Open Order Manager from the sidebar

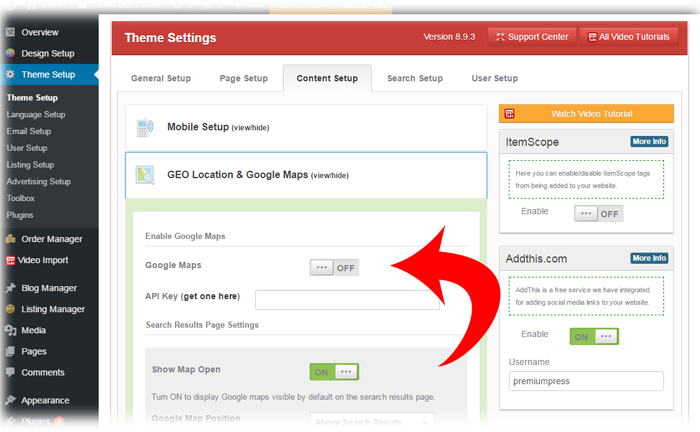(51, 239)
